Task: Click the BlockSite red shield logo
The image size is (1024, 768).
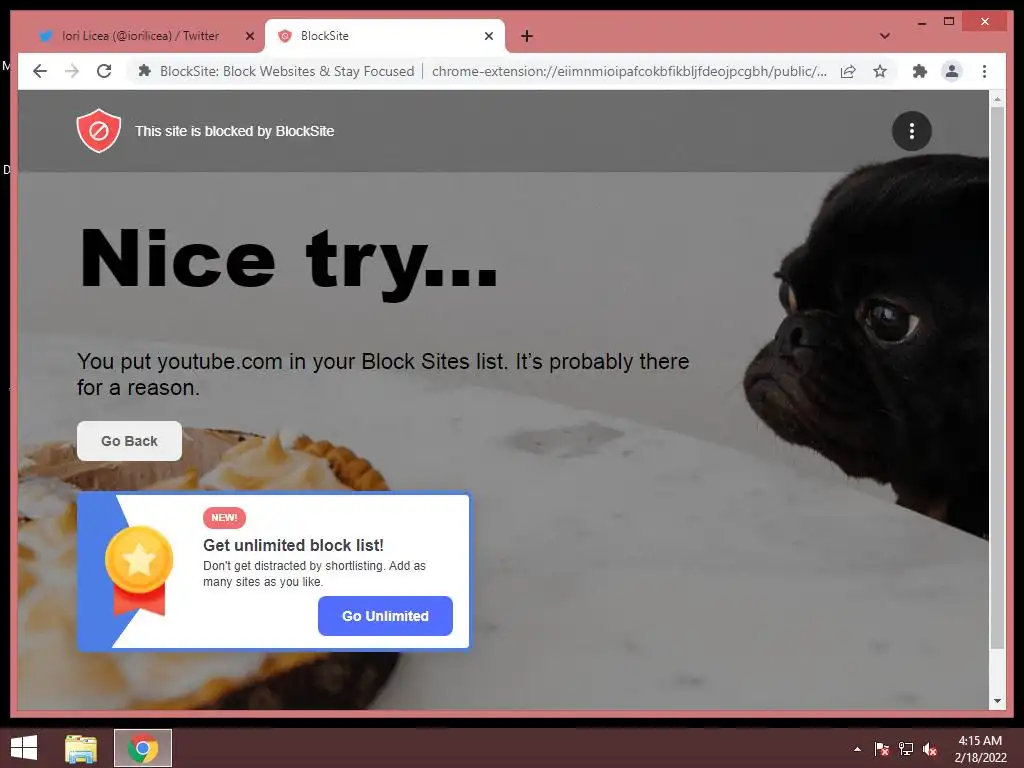Action: (99, 131)
